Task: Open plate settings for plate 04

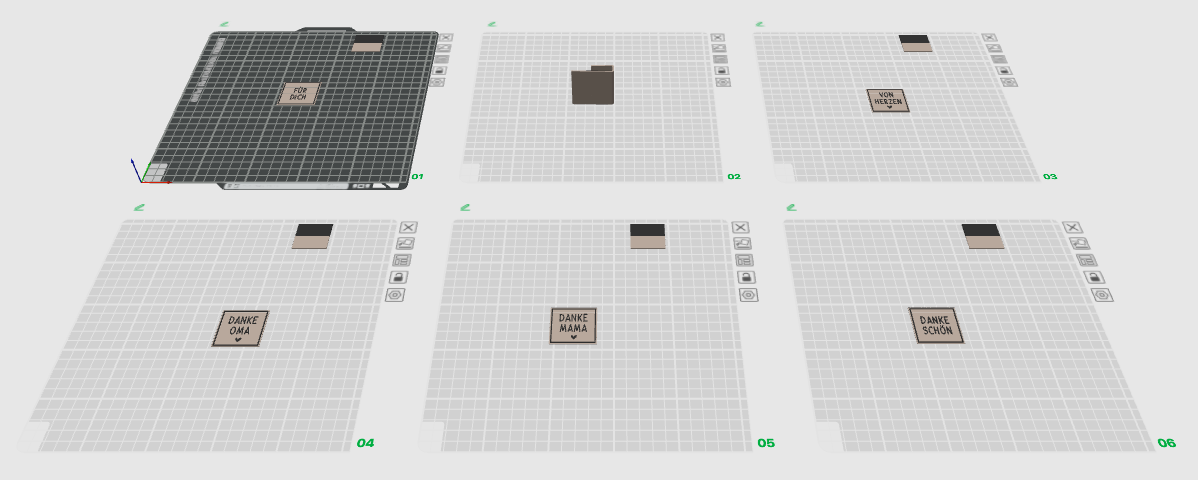Action: [x=395, y=294]
